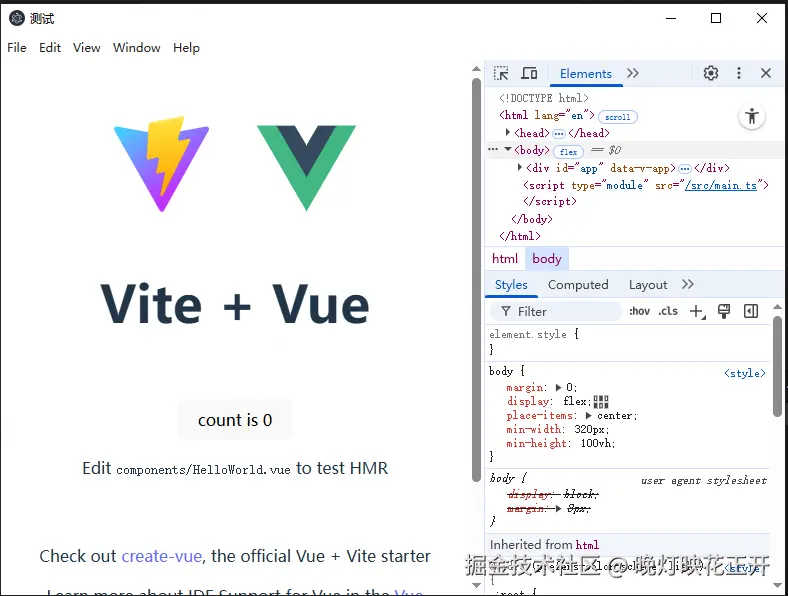
Task: Open the Help menu
Action: point(186,48)
